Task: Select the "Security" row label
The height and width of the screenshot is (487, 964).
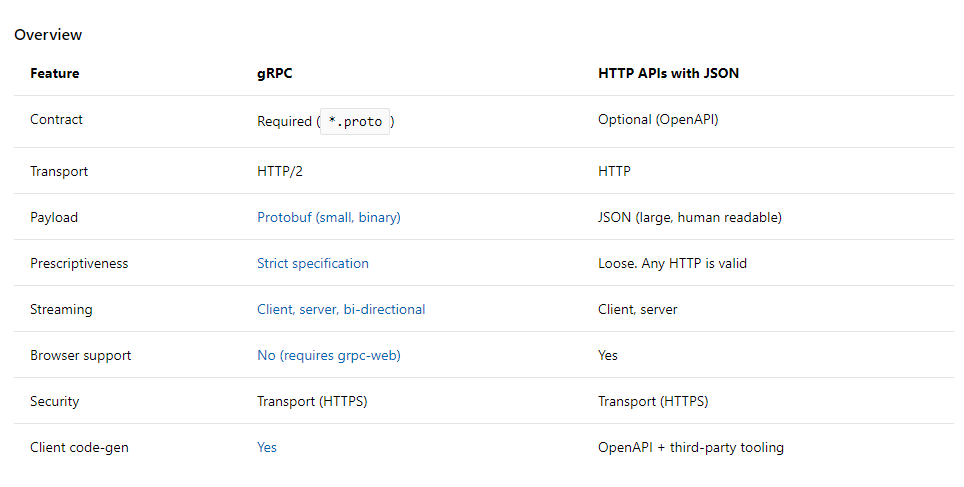Action: click(55, 401)
